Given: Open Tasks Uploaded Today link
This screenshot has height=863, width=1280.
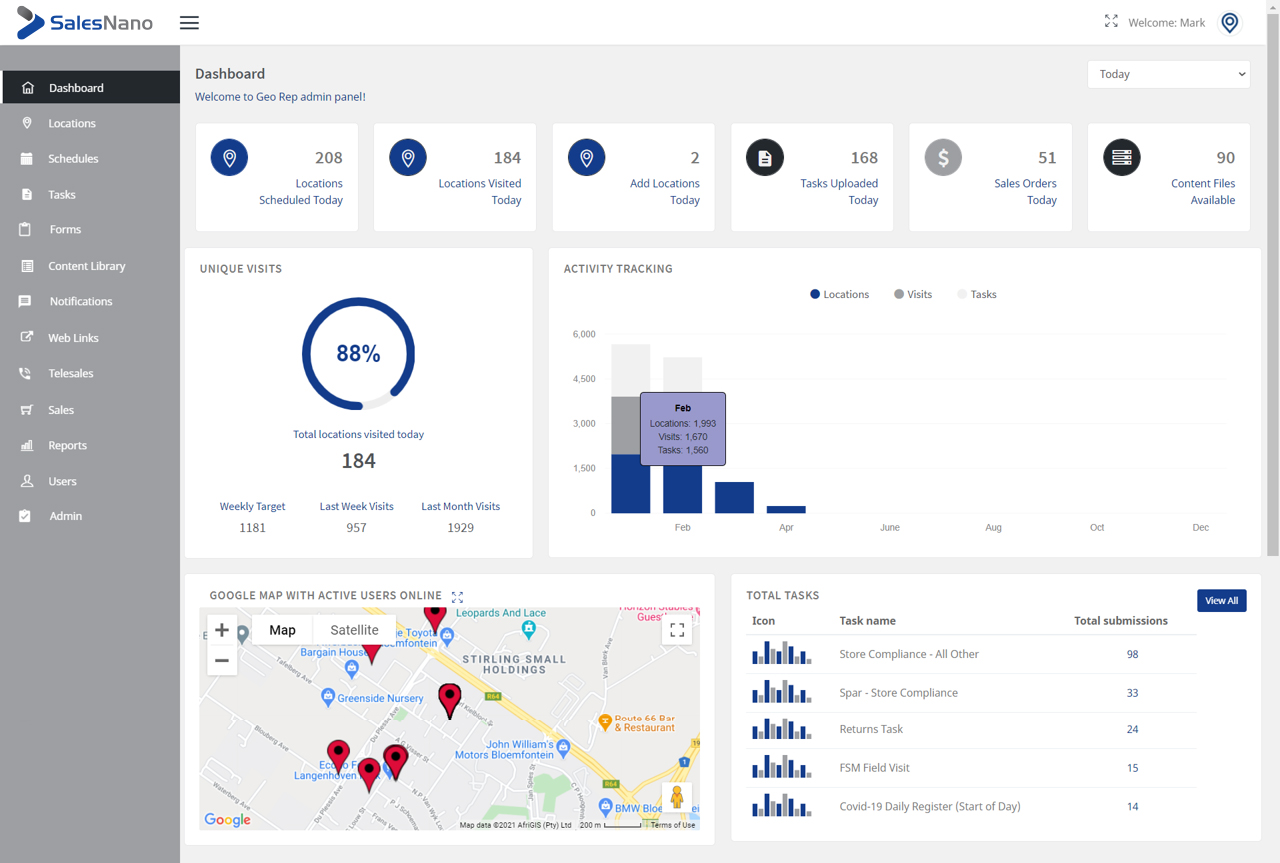Looking at the screenshot, I should coord(839,192).
